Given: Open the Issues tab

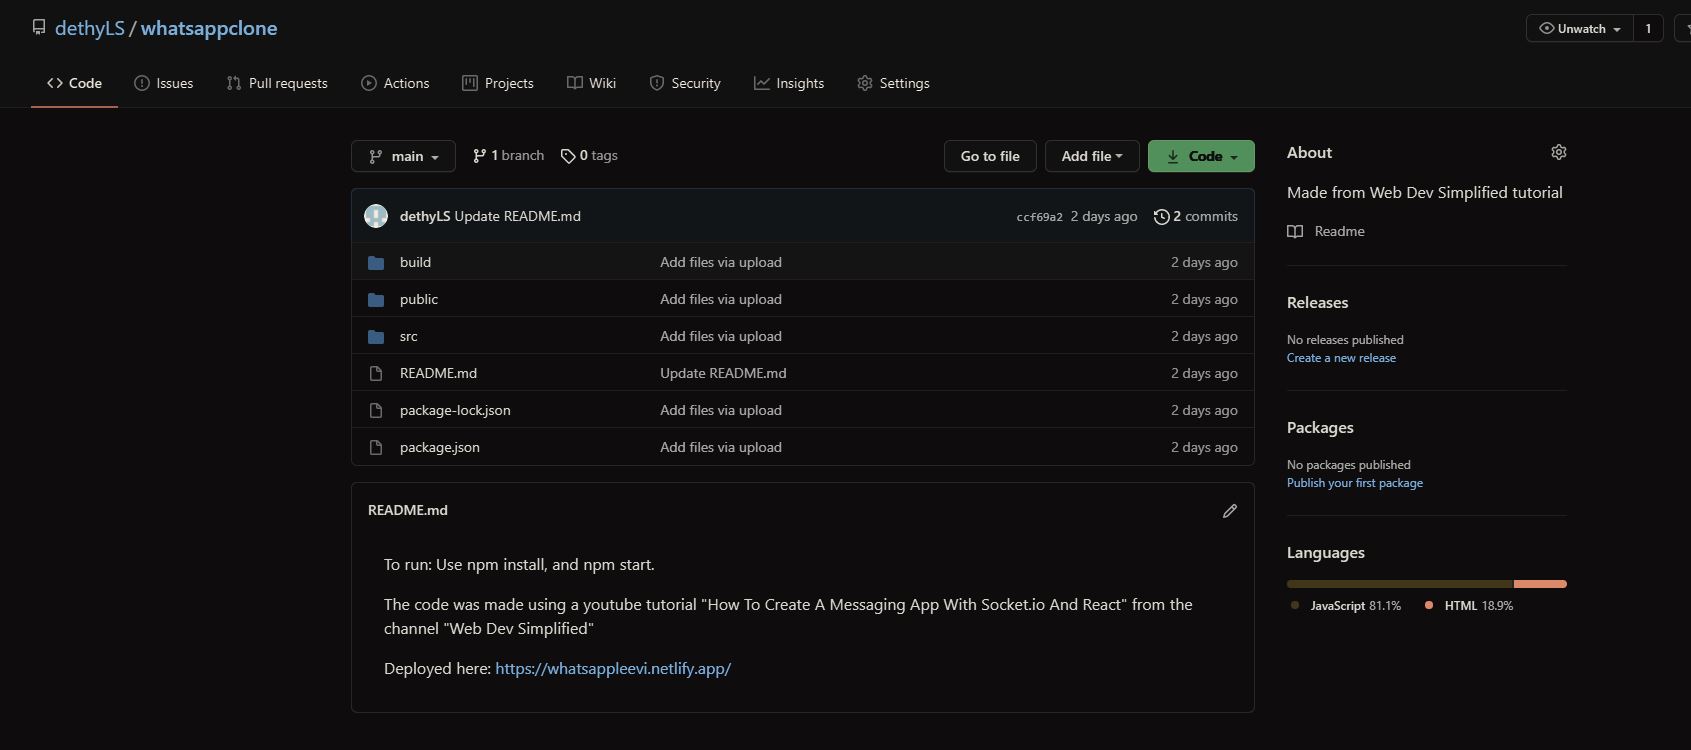Looking at the screenshot, I should pos(164,83).
